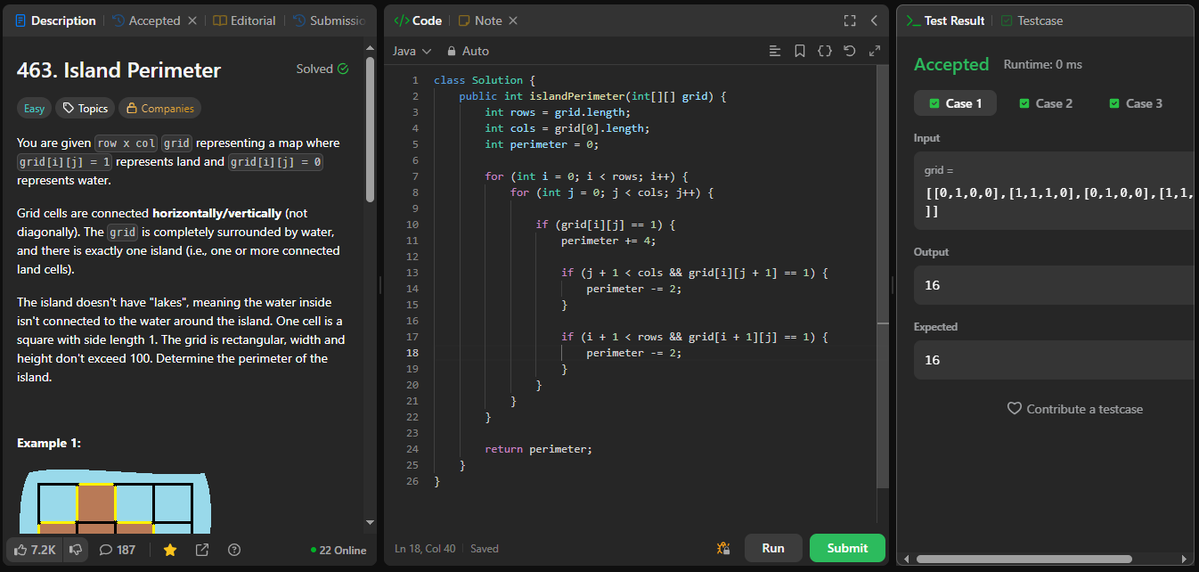Click the description panel vertical scrollbar
The width and height of the screenshot is (1199, 572).
point(370,130)
